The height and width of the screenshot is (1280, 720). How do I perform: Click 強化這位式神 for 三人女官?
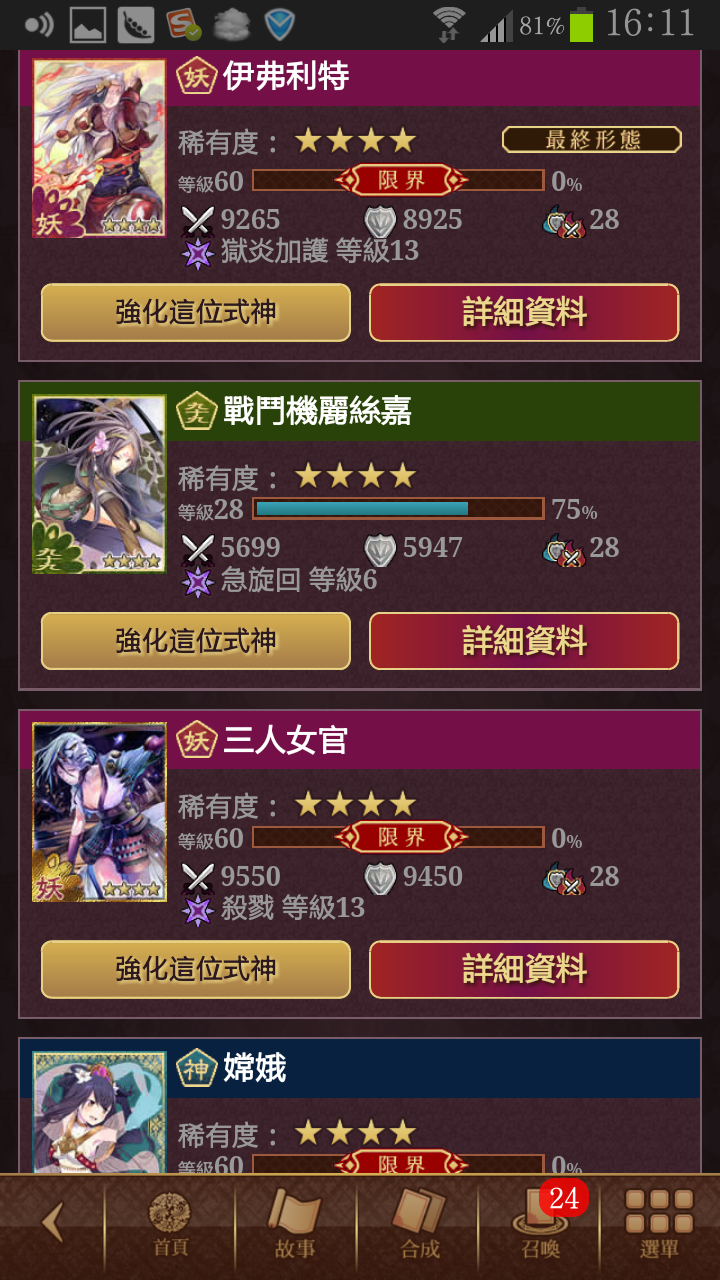[x=196, y=969]
